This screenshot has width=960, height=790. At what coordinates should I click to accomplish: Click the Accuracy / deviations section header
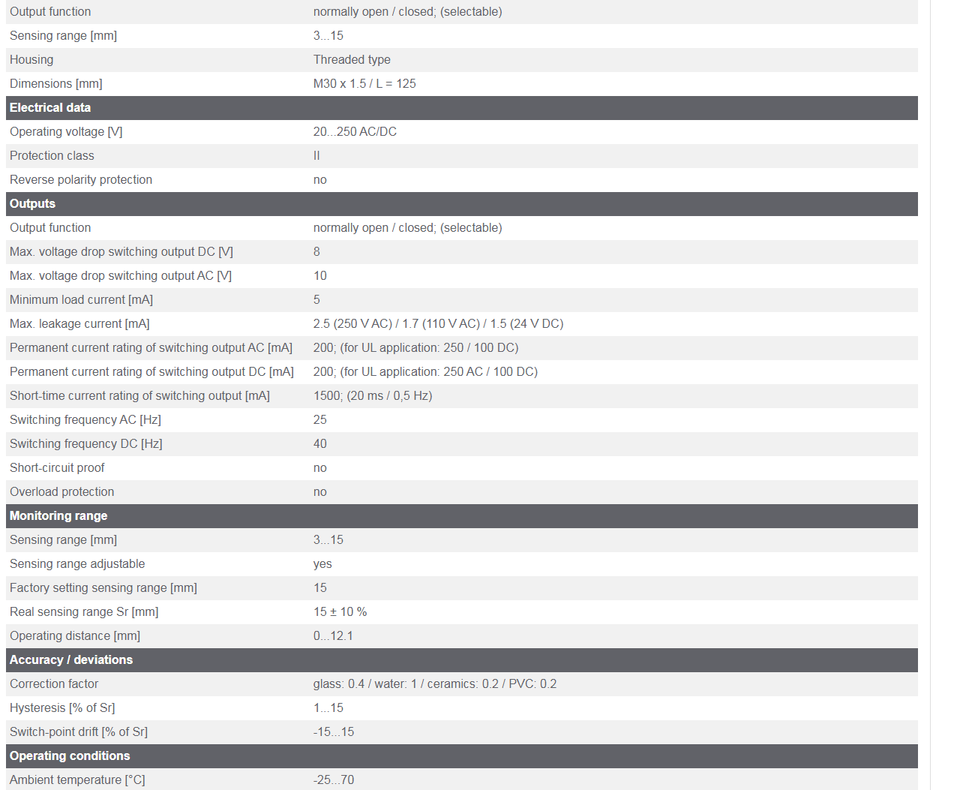(71, 660)
